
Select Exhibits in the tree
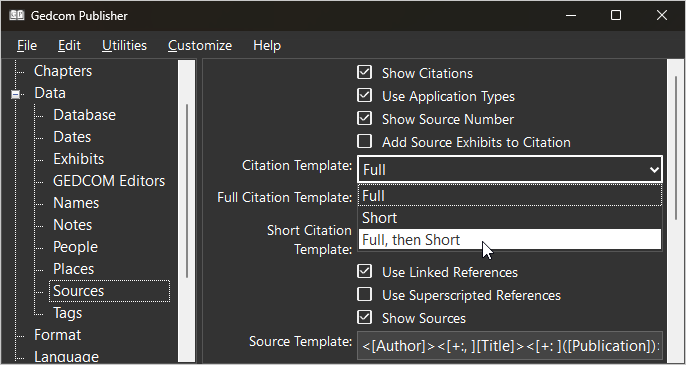click(x=79, y=159)
